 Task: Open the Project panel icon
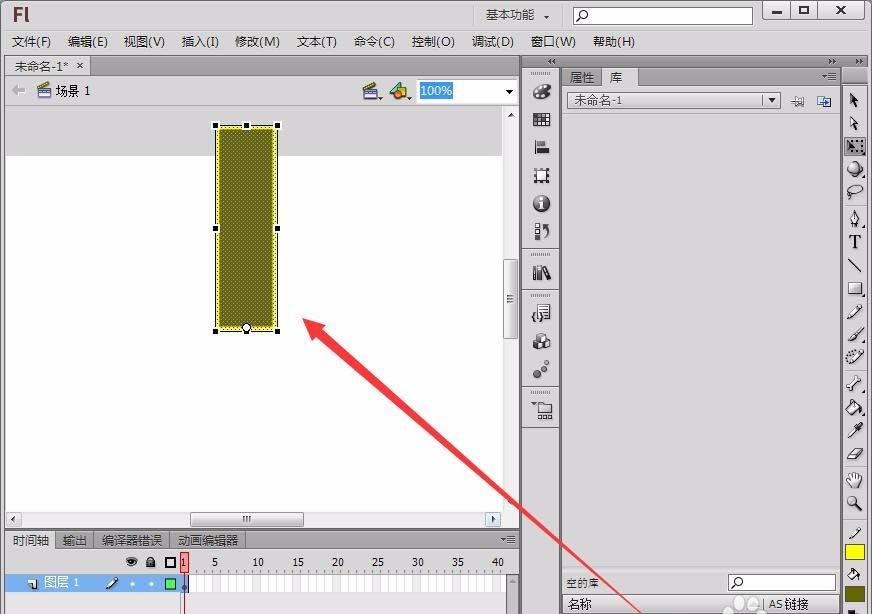(x=541, y=410)
